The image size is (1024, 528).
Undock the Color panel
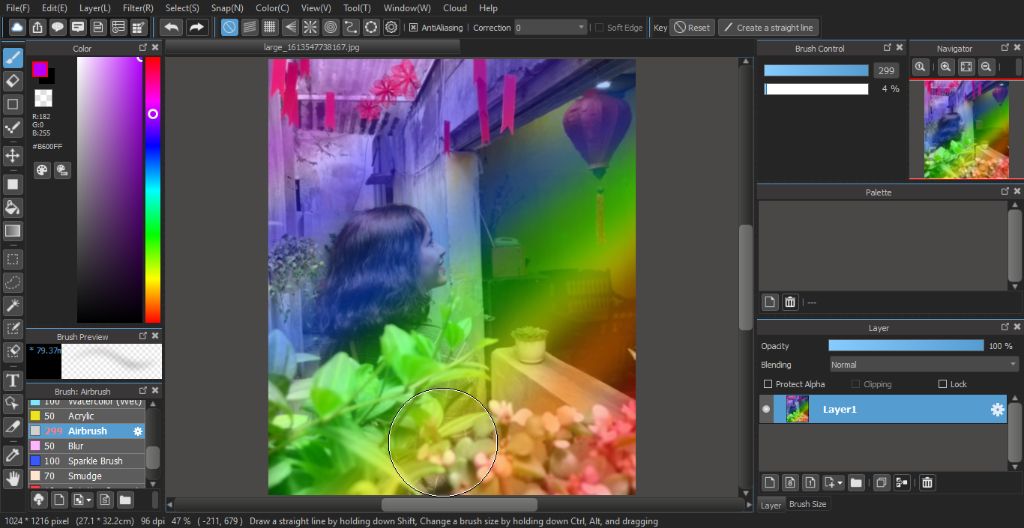[x=142, y=48]
